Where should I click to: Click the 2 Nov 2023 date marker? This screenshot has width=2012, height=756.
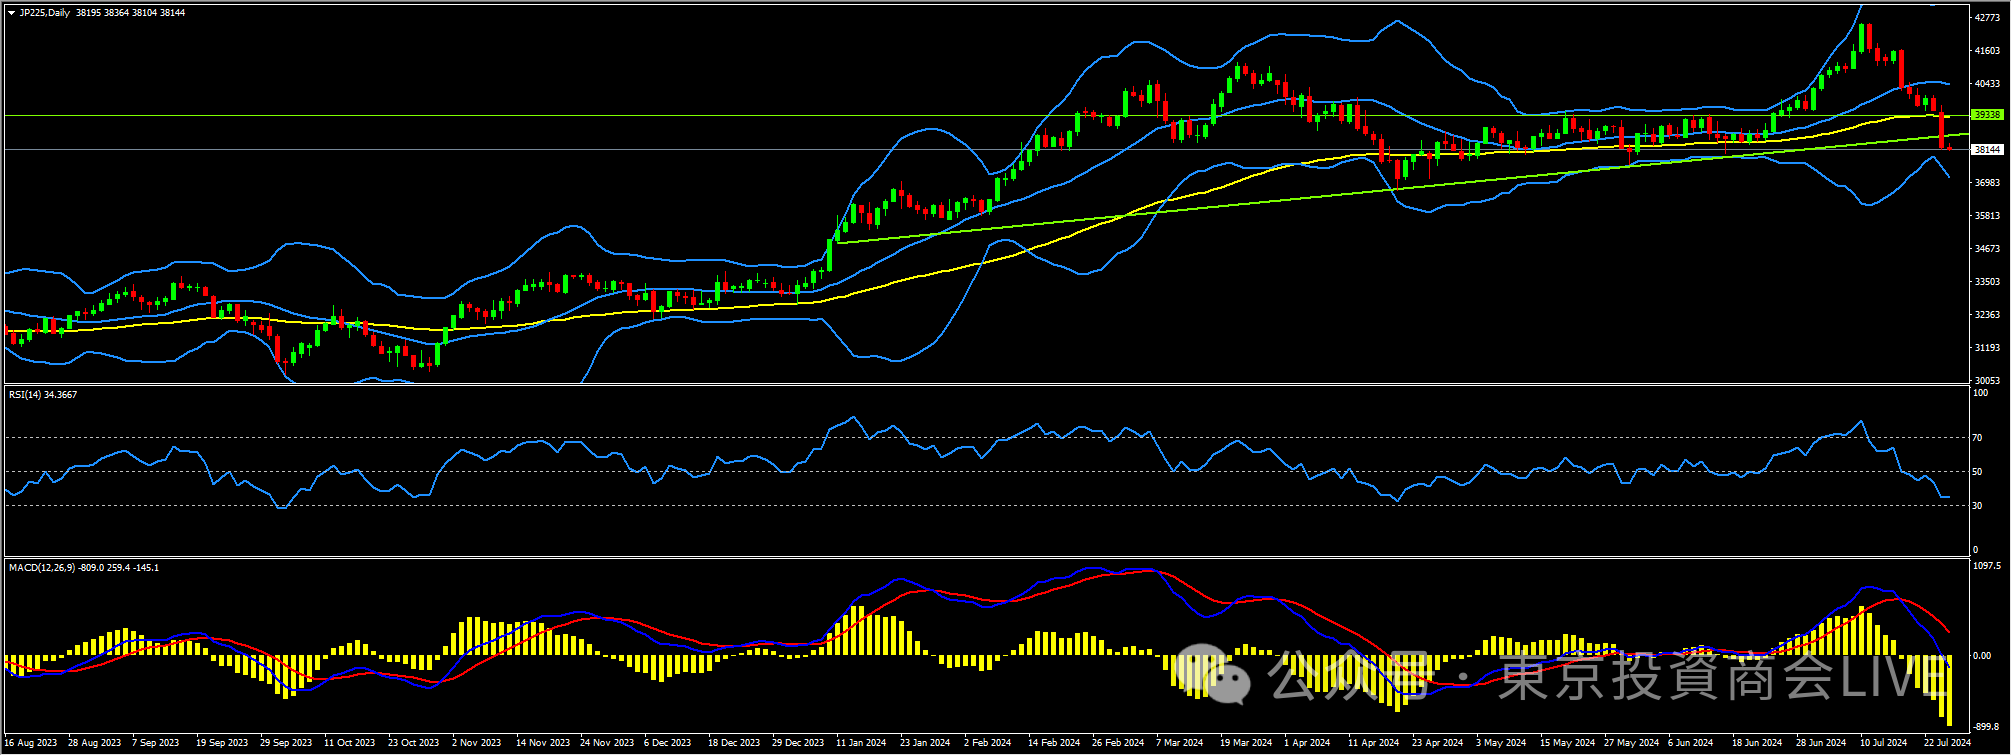(476, 743)
